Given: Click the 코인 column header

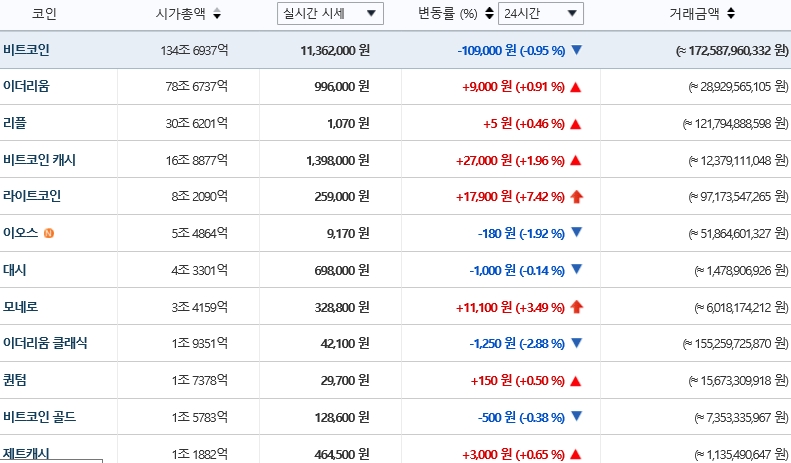Looking at the screenshot, I should (44, 14).
